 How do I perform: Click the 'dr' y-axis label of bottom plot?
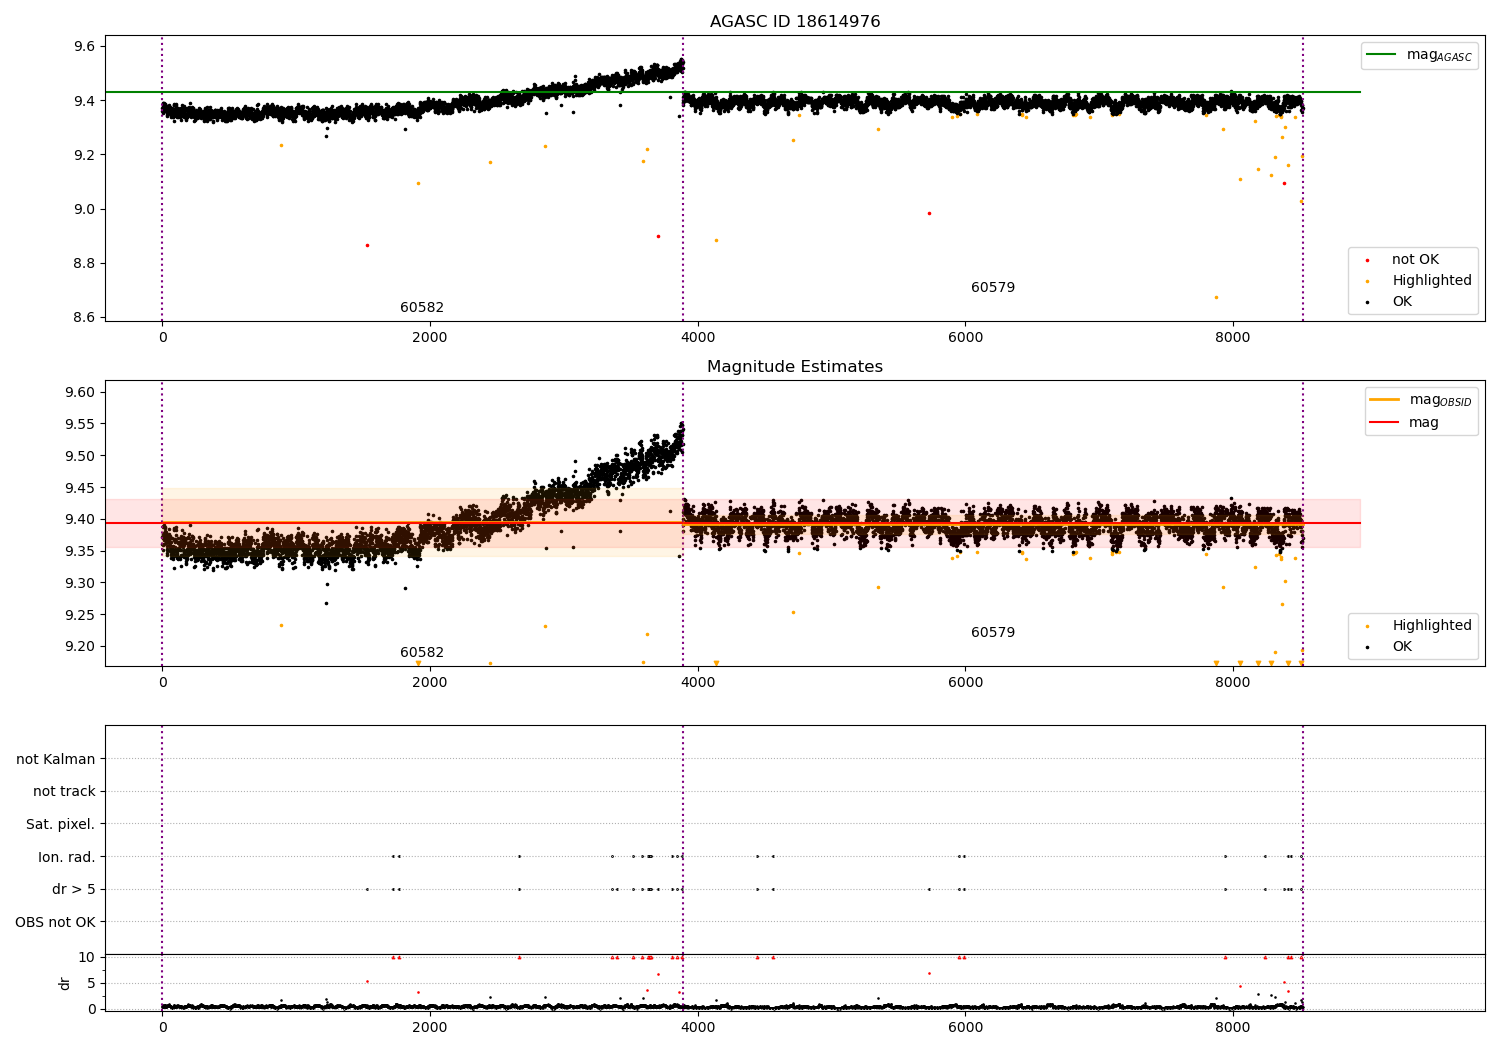pos(65,983)
